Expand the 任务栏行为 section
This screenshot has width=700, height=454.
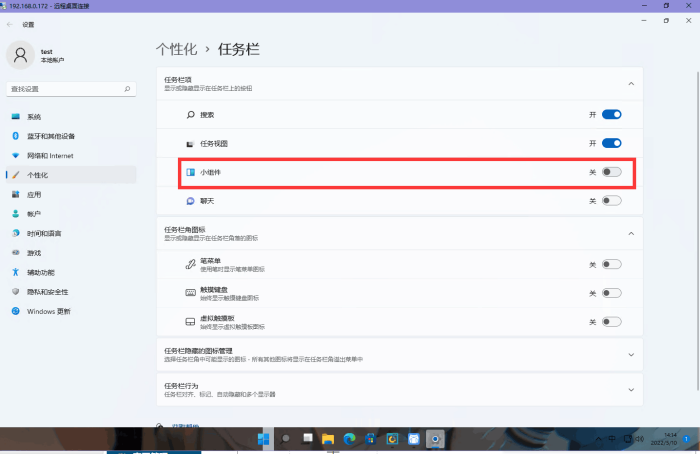click(x=630, y=388)
